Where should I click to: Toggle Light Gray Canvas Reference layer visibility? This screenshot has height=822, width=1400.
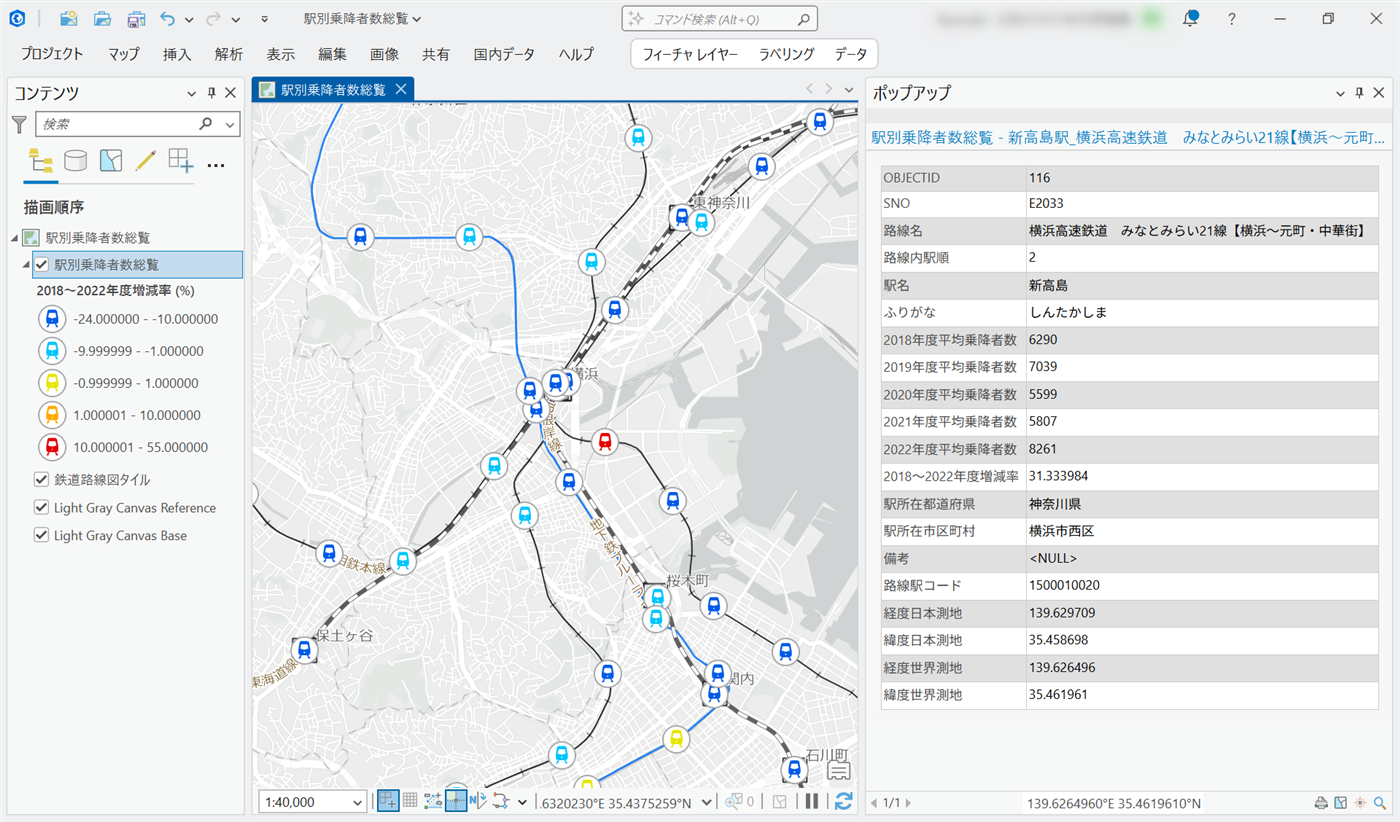pyautogui.click(x=42, y=508)
